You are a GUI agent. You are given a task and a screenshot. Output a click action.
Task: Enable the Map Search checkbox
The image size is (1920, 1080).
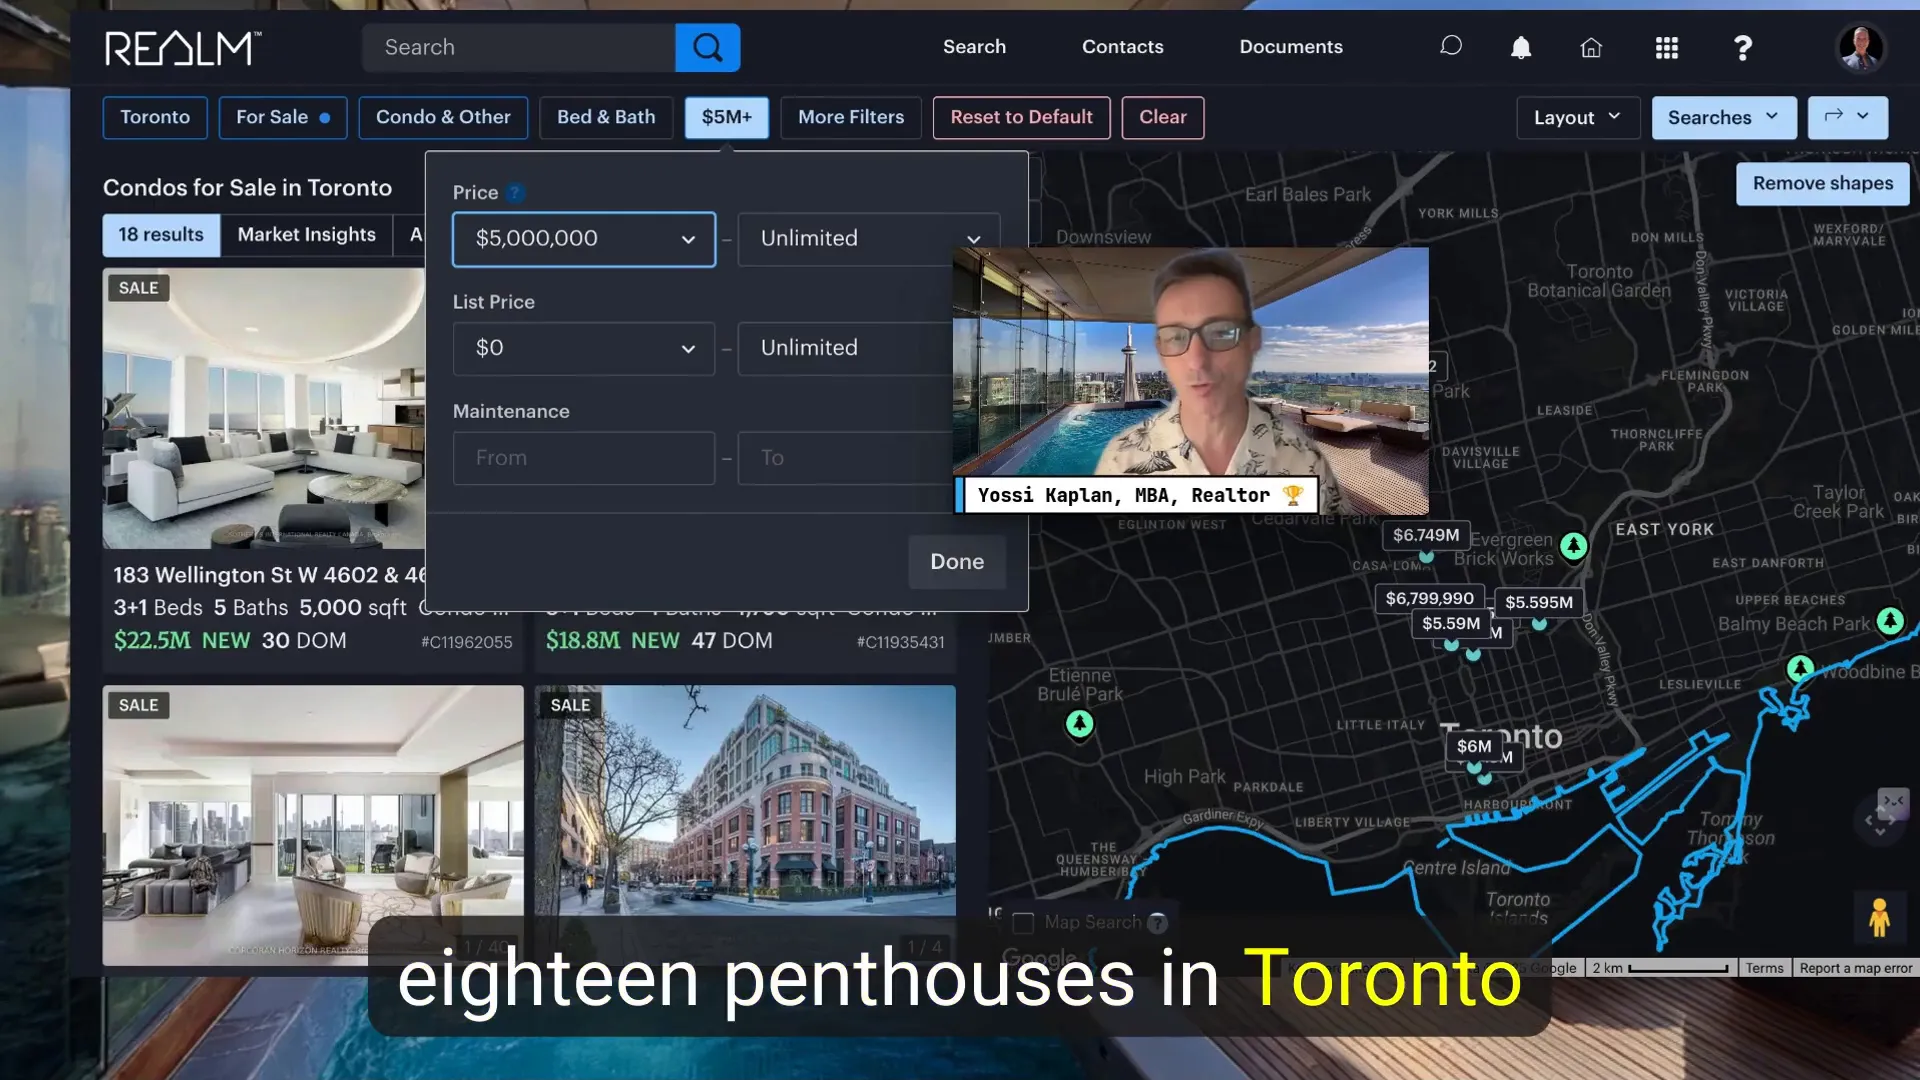tap(1022, 922)
